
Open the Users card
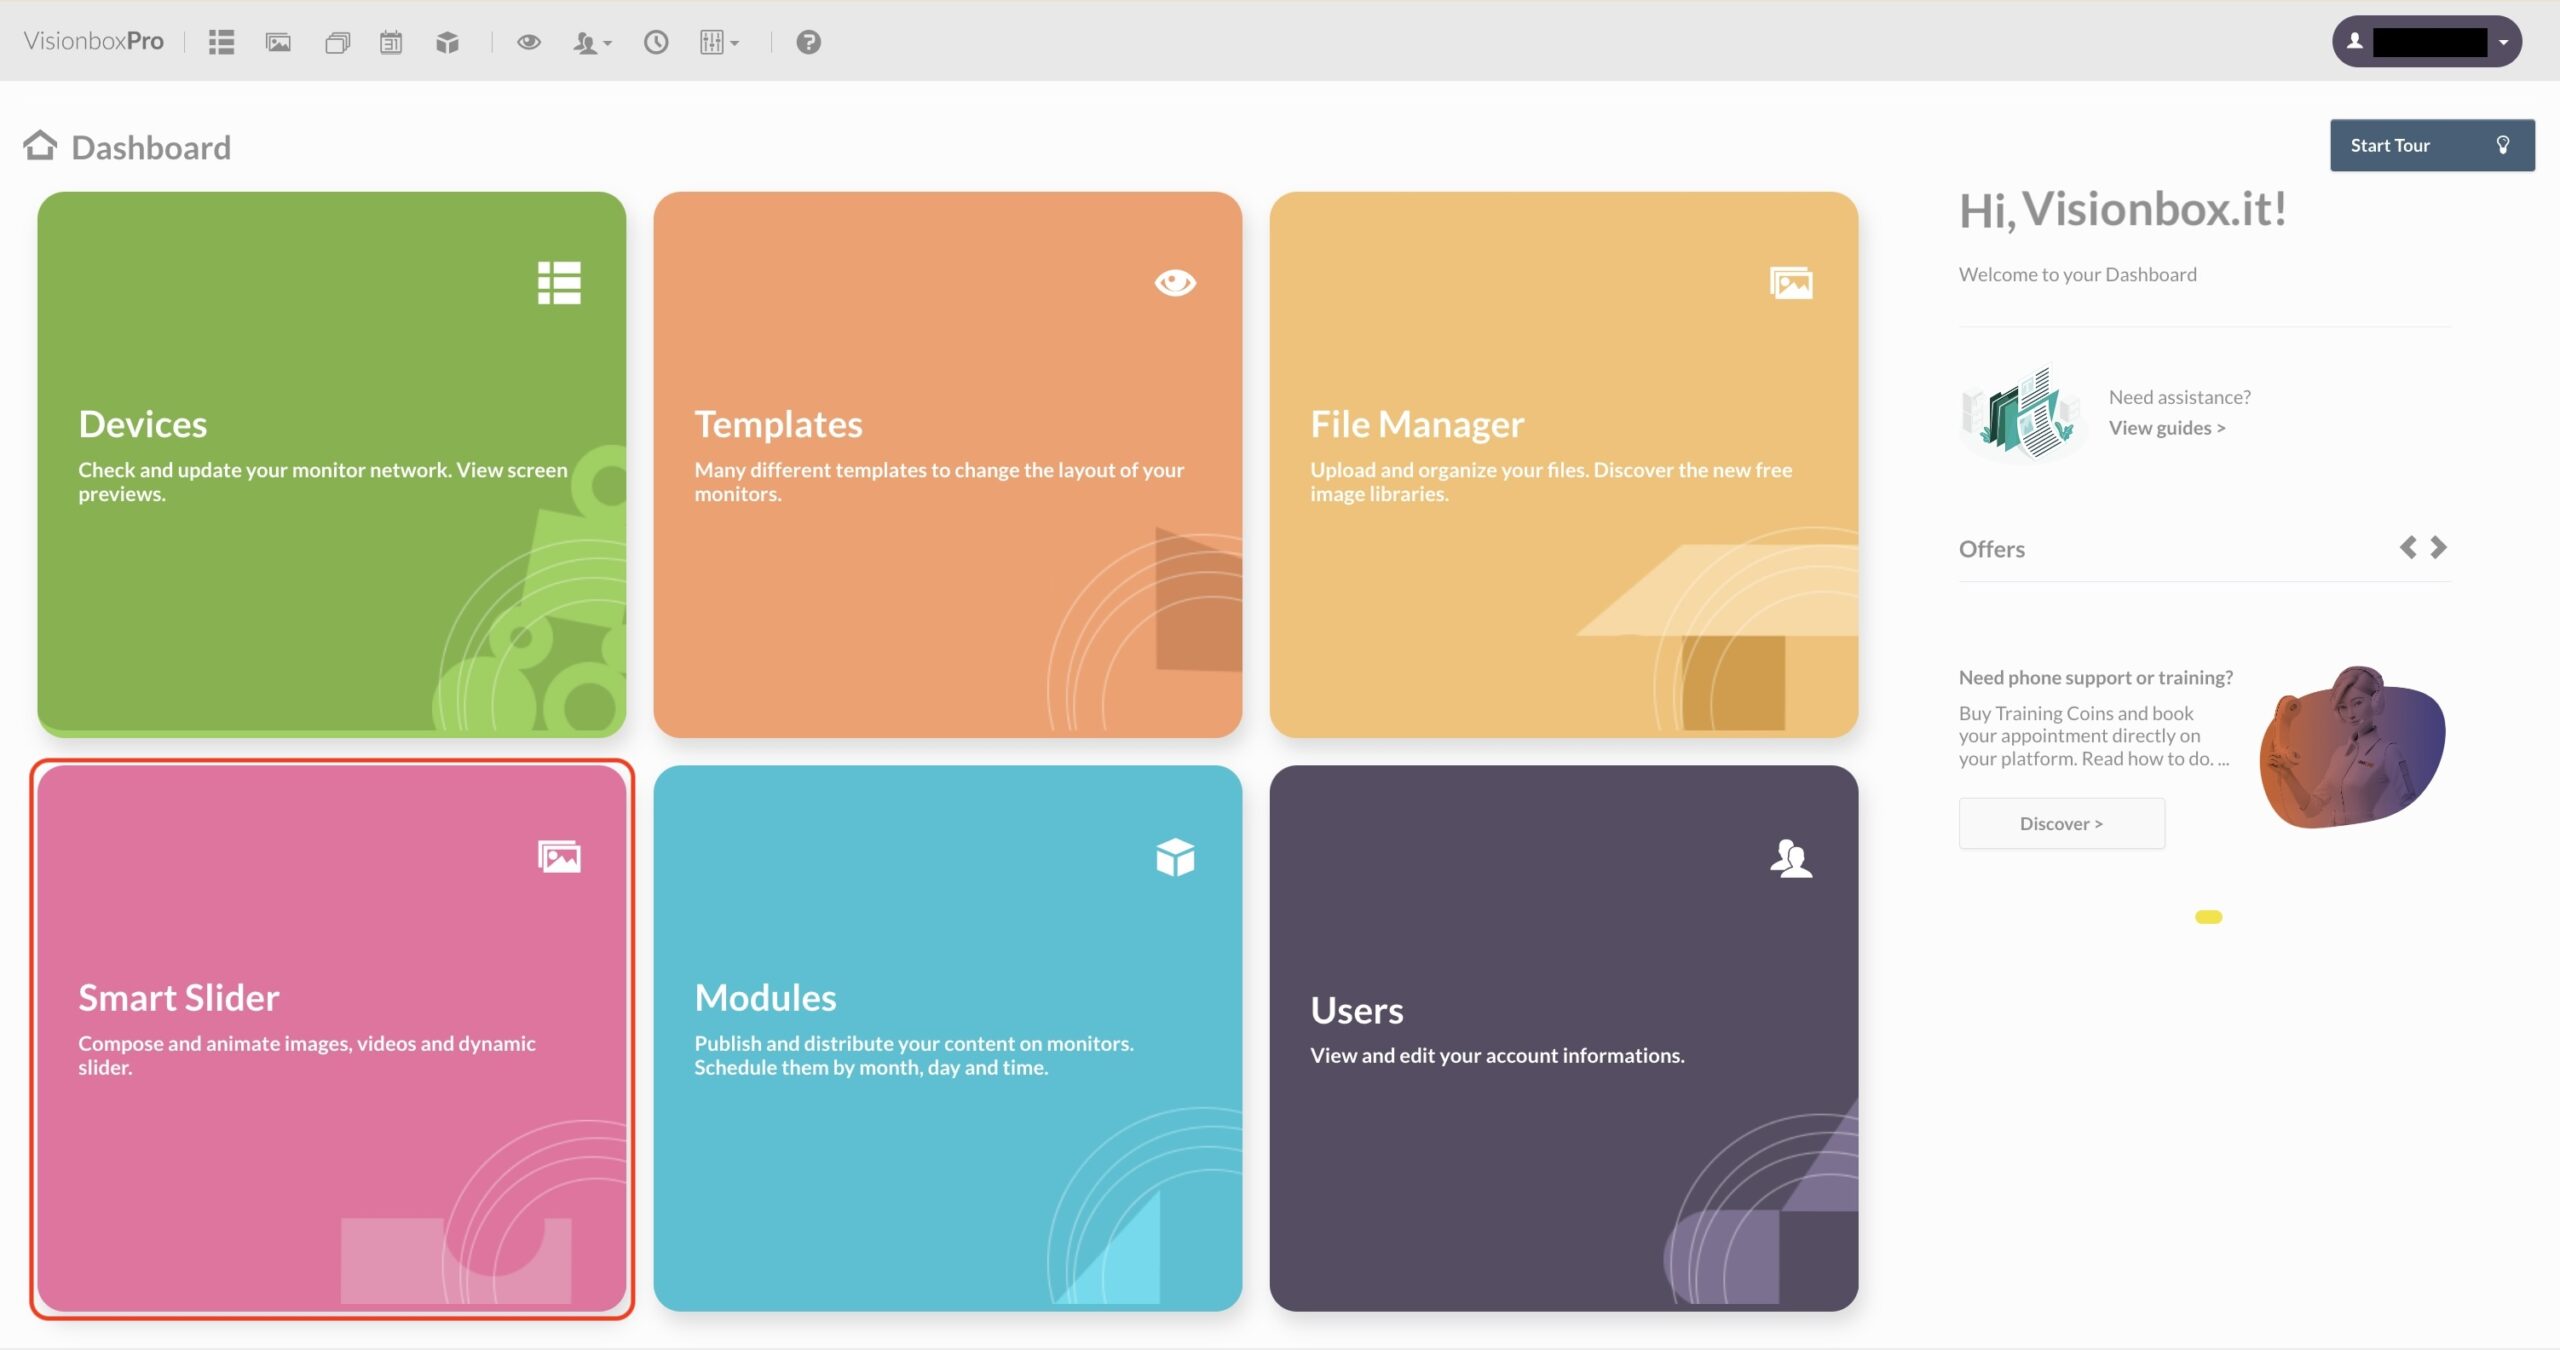click(x=1564, y=1038)
